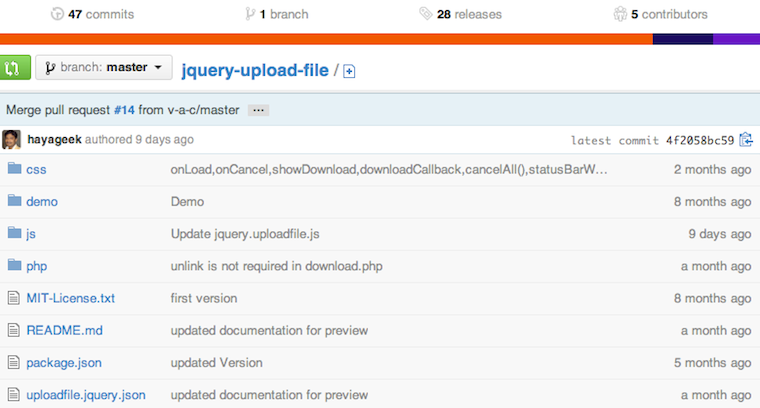Click the dark navy language bar segment
The image size is (760, 408).
(683, 39)
